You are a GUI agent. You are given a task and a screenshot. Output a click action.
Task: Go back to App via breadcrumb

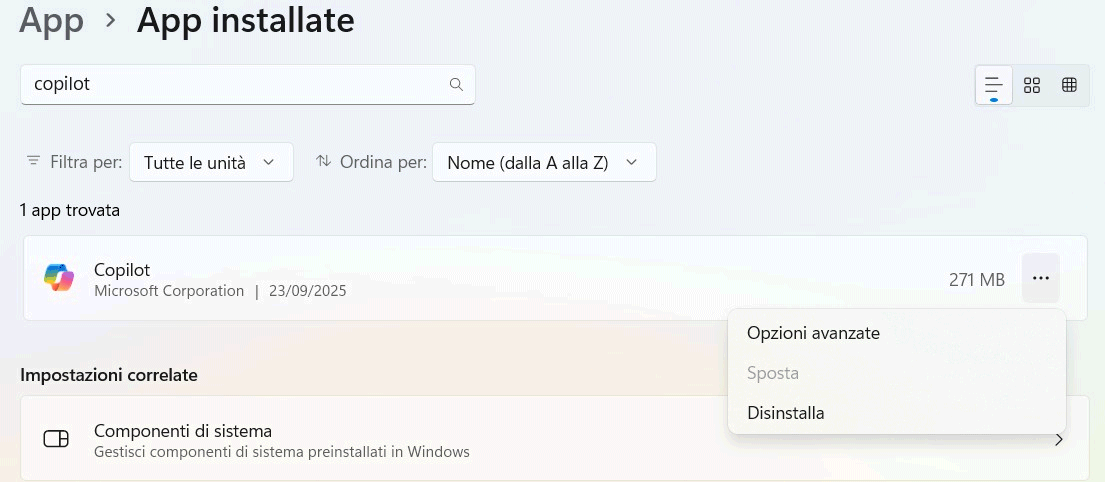pos(51,20)
